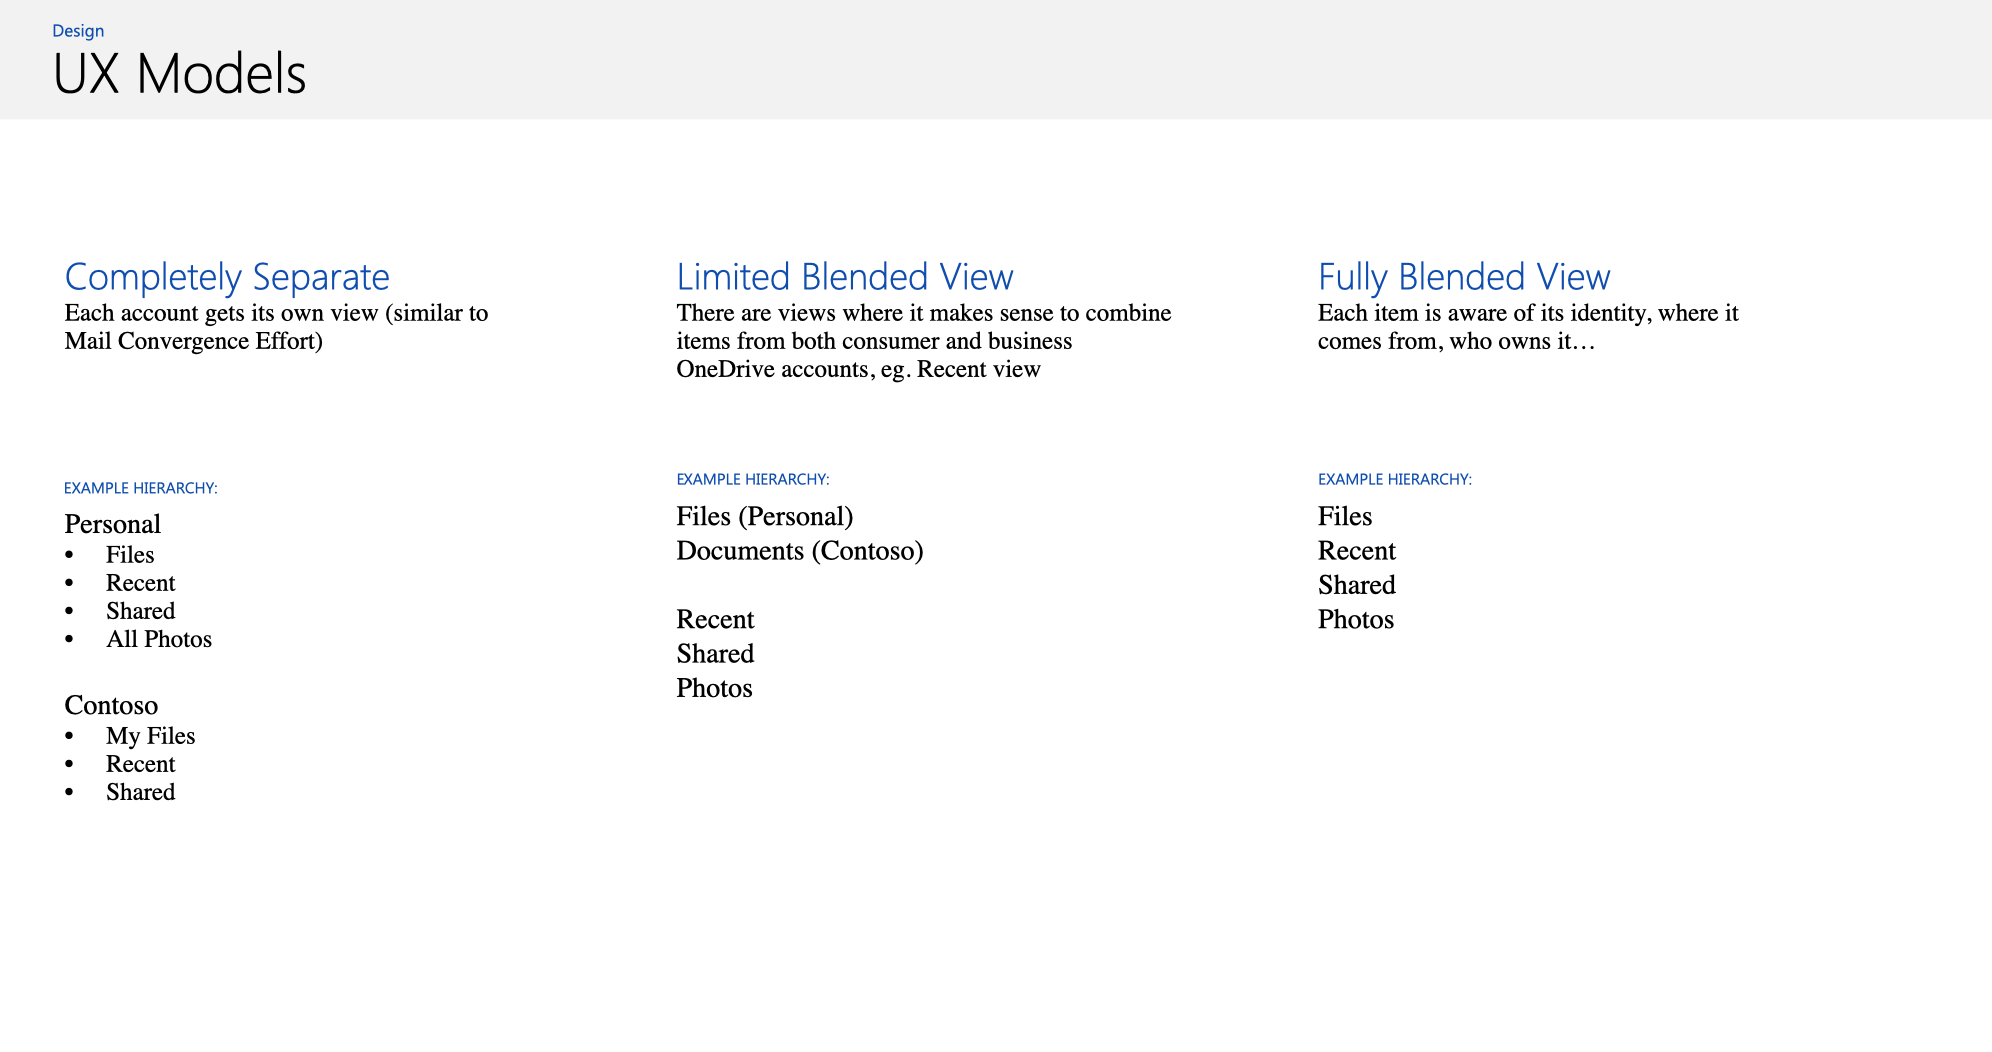Click the Shared bullet under Contoso
This screenshot has height=1052, width=1992.
click(140, 792)
